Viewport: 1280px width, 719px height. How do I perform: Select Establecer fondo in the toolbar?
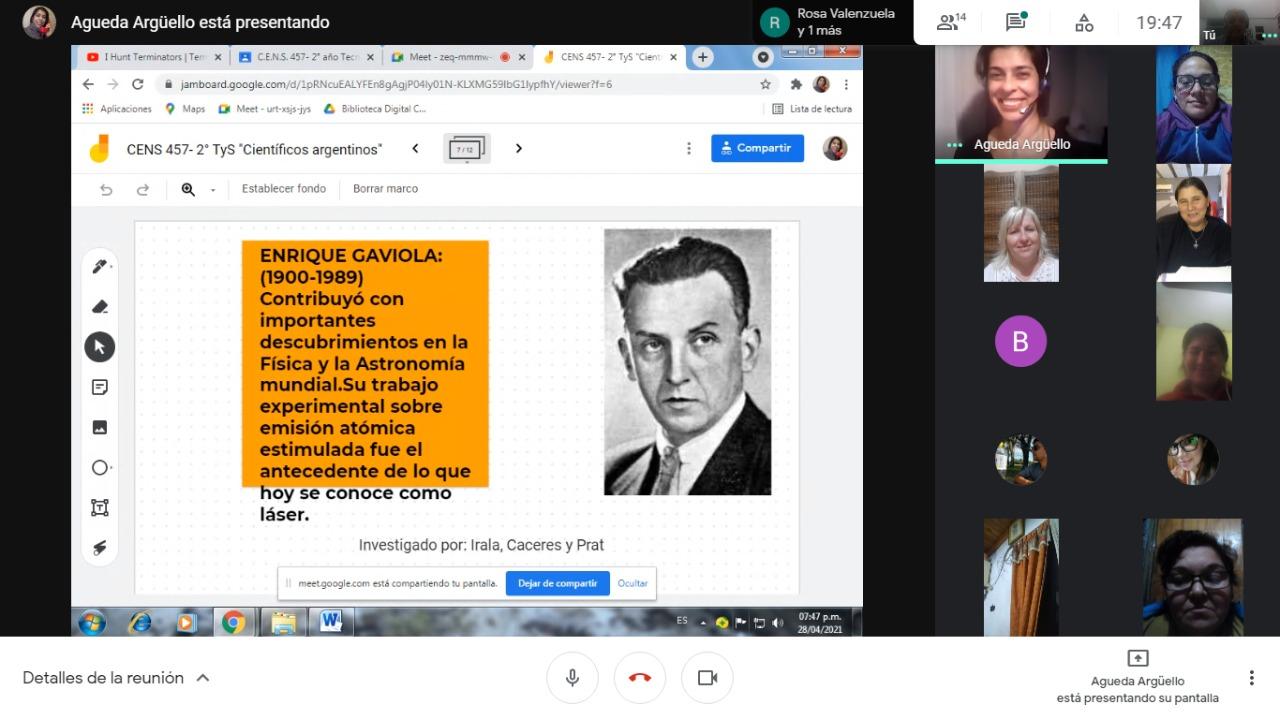coord(284,189)
